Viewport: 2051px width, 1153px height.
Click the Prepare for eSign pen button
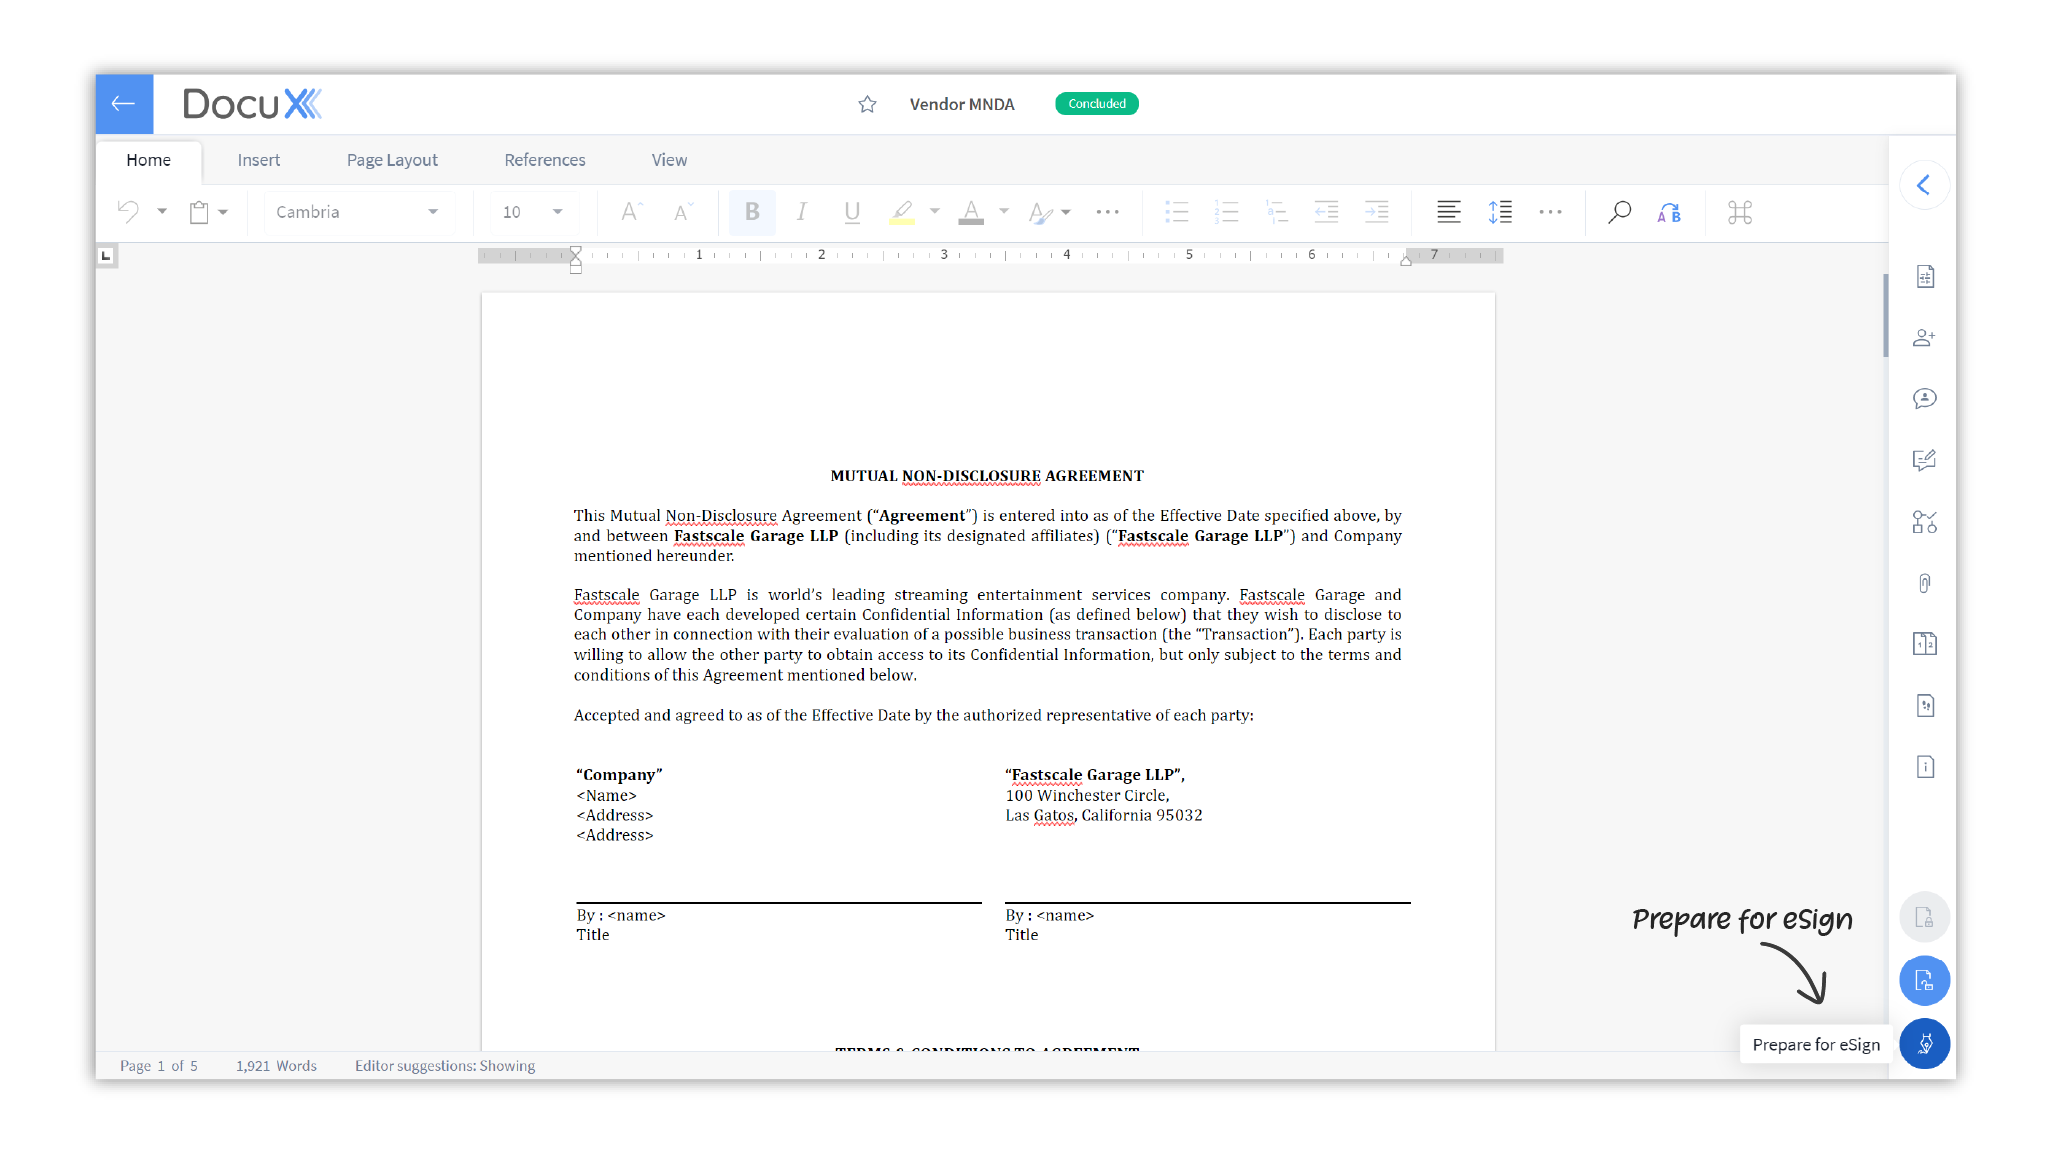(x=1925, y=1044)
